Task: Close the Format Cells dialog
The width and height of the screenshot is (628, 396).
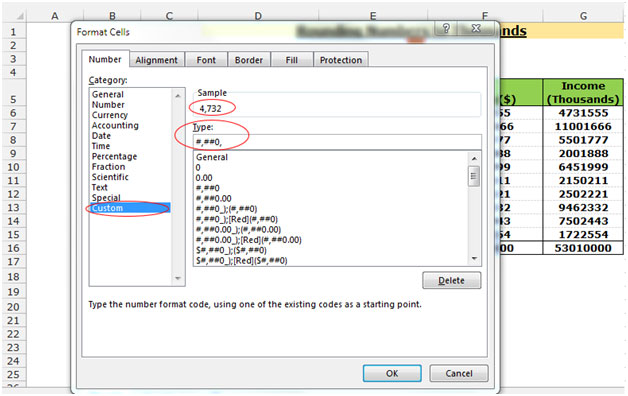Action: coord(475,28)
